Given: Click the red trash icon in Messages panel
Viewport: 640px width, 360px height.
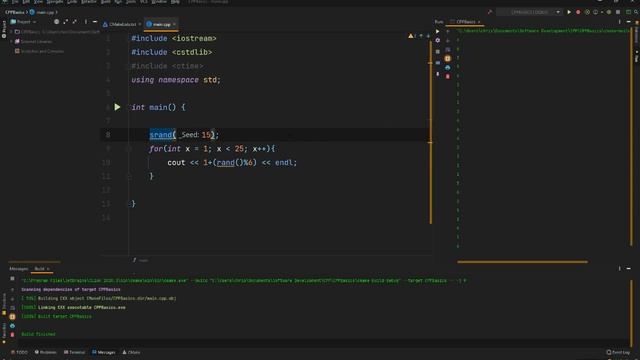Looking at the screenshot, I should (x=12, y=335).
